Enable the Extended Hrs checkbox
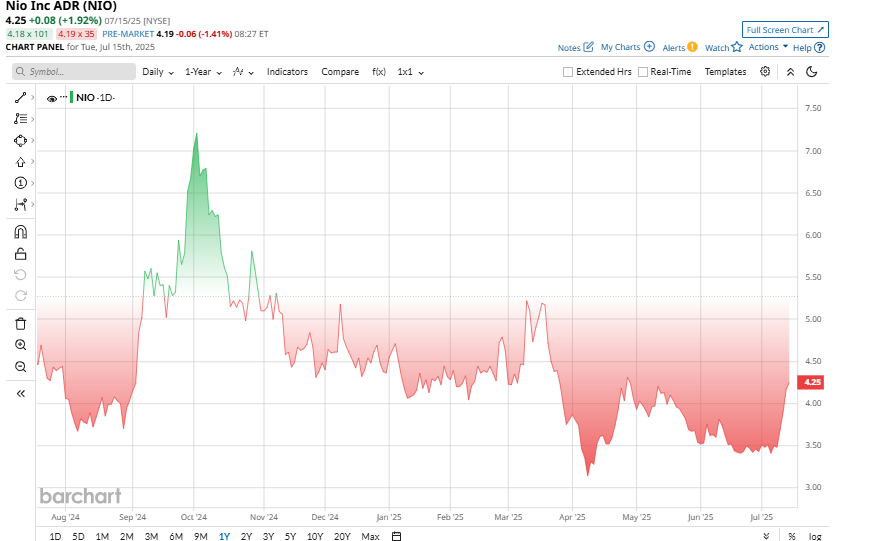This screenshot has width=879, height=541. click(x=568, y=72)
